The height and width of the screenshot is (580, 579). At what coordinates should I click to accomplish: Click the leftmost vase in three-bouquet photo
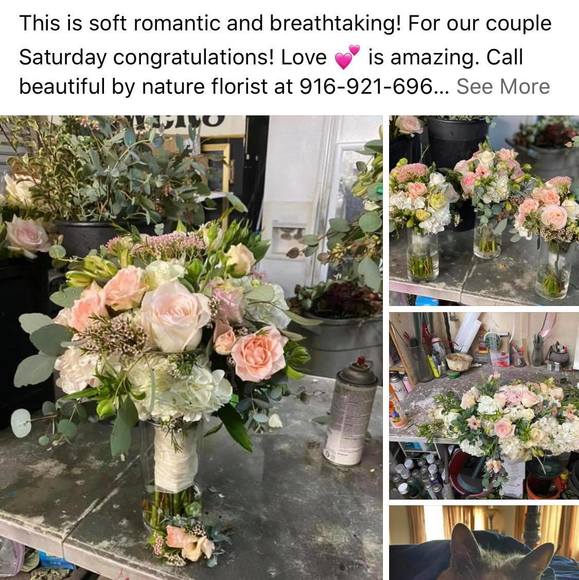tap(423, 255)
